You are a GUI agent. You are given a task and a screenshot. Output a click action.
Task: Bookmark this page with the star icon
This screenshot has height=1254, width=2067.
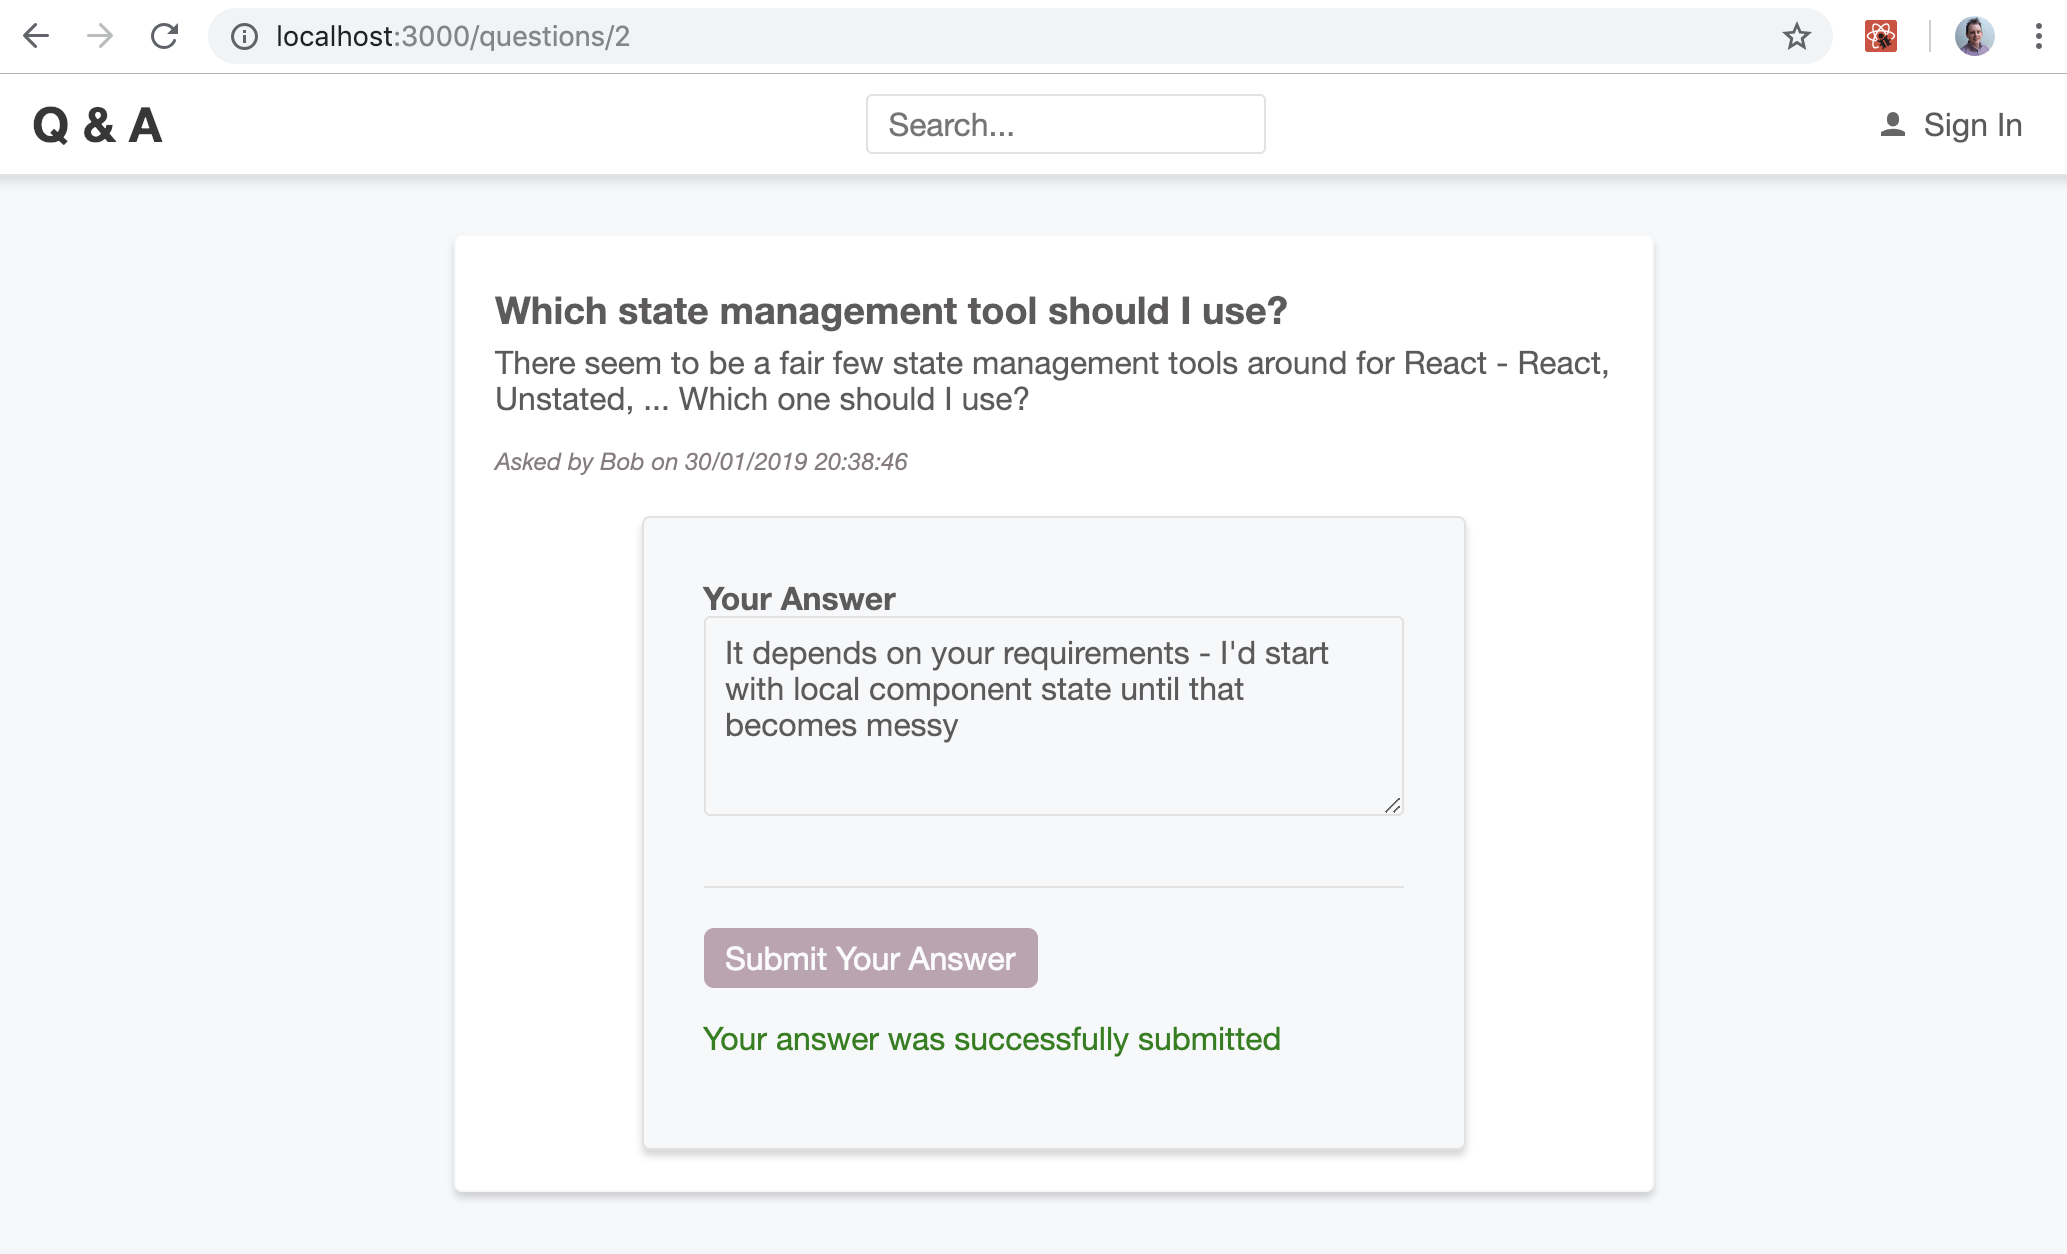[1796, 37]
